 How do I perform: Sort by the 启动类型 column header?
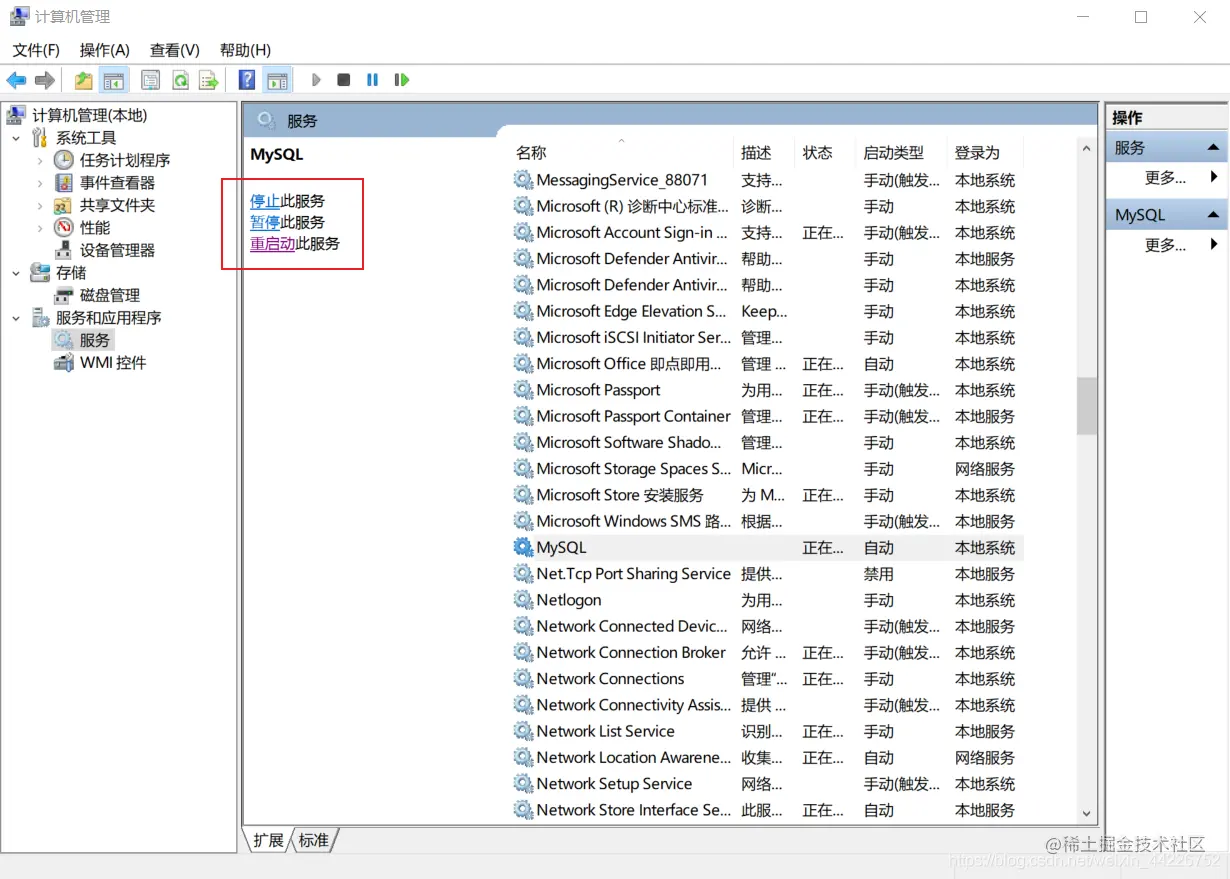[901, 152]
